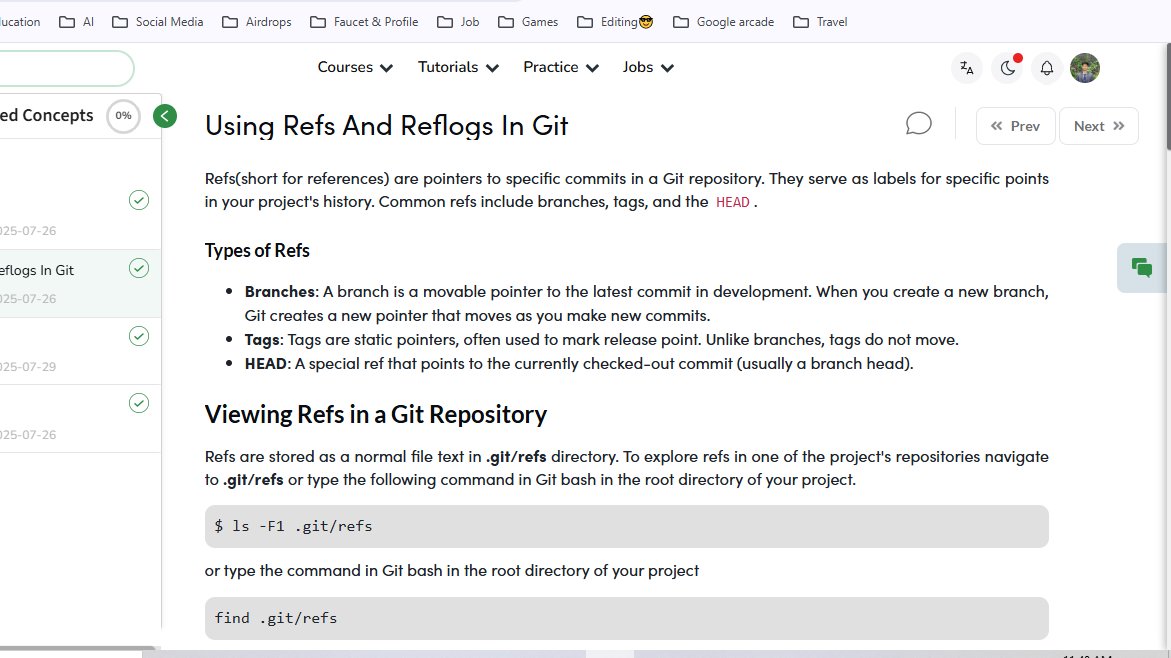Collapse sidebar with green arrow button

(165, 116)
